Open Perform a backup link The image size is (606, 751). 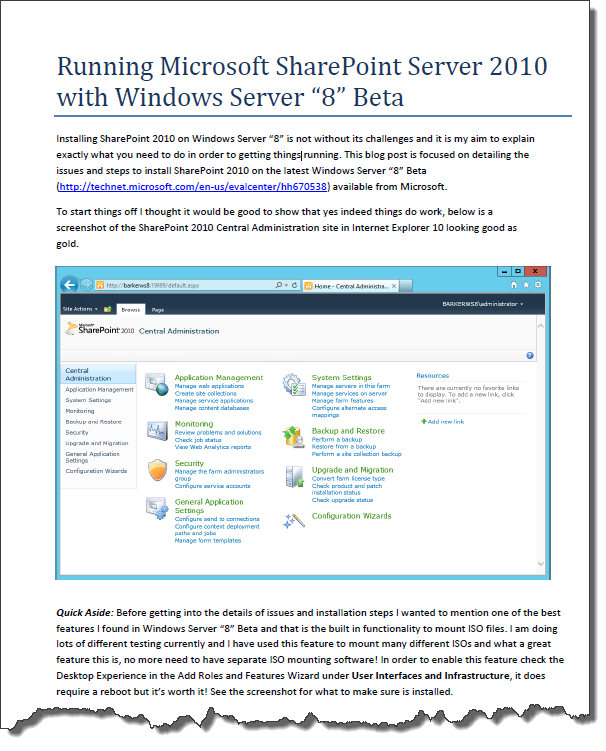click(337, 439)
